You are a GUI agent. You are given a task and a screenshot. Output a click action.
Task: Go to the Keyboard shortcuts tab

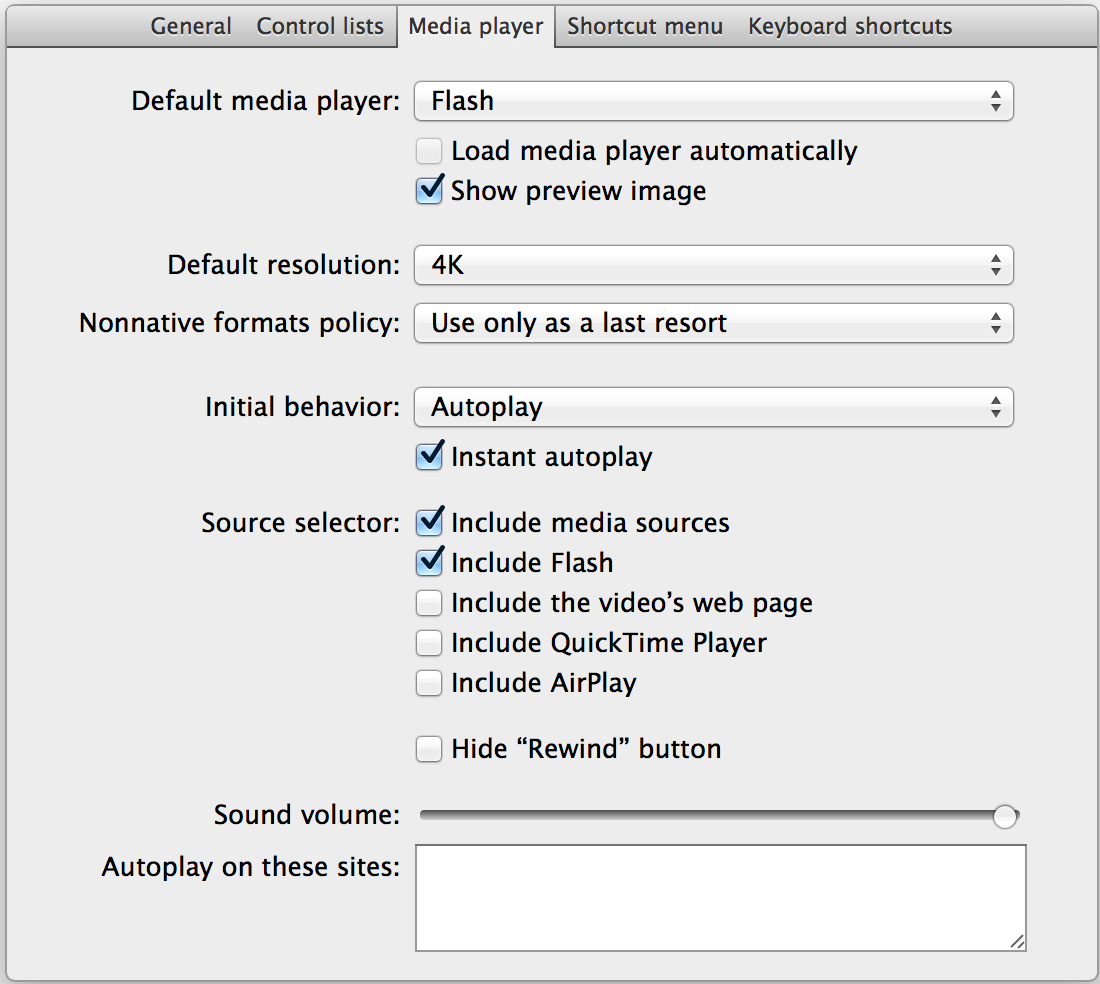[x=850, y=26]
